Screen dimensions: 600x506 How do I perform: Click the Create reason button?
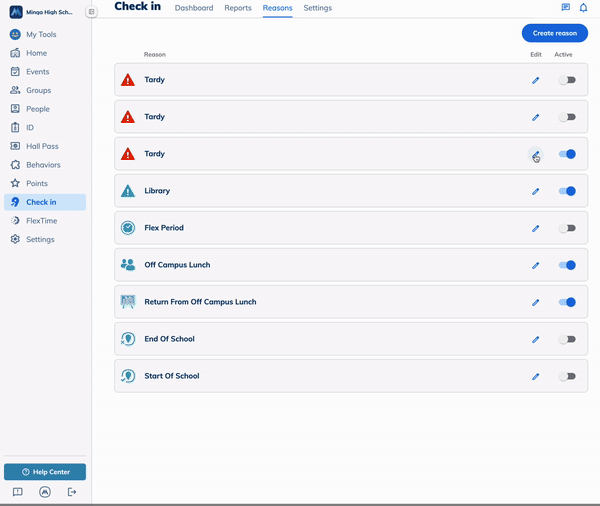(x=554, y=33)
